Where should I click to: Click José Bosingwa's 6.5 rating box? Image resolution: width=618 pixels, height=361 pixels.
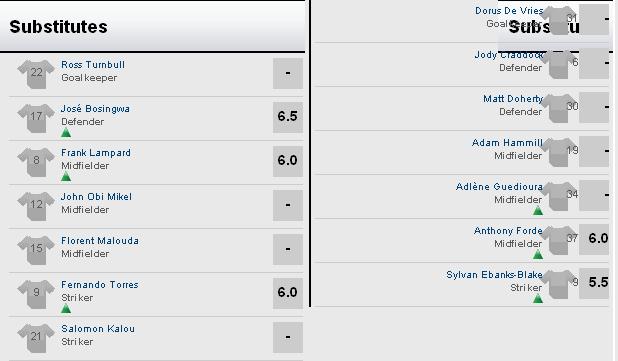288,117
